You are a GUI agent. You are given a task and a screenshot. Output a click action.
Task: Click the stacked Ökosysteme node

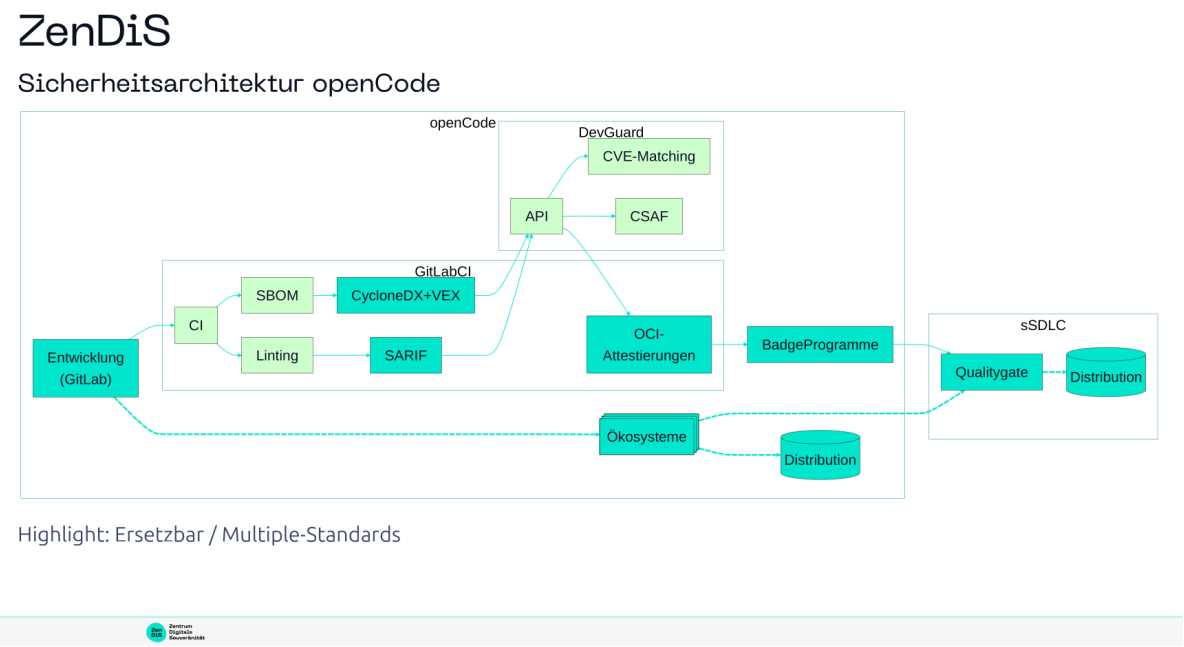(647, 436)
